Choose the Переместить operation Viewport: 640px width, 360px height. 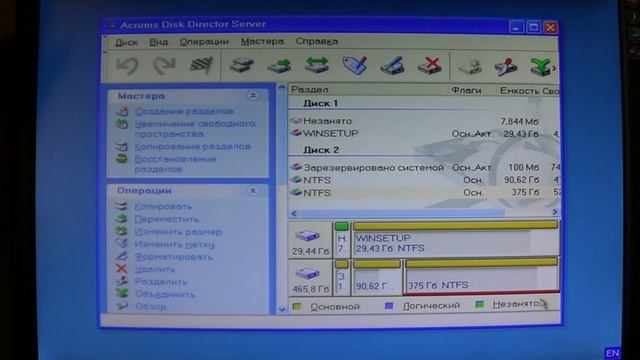pos(167,219)
